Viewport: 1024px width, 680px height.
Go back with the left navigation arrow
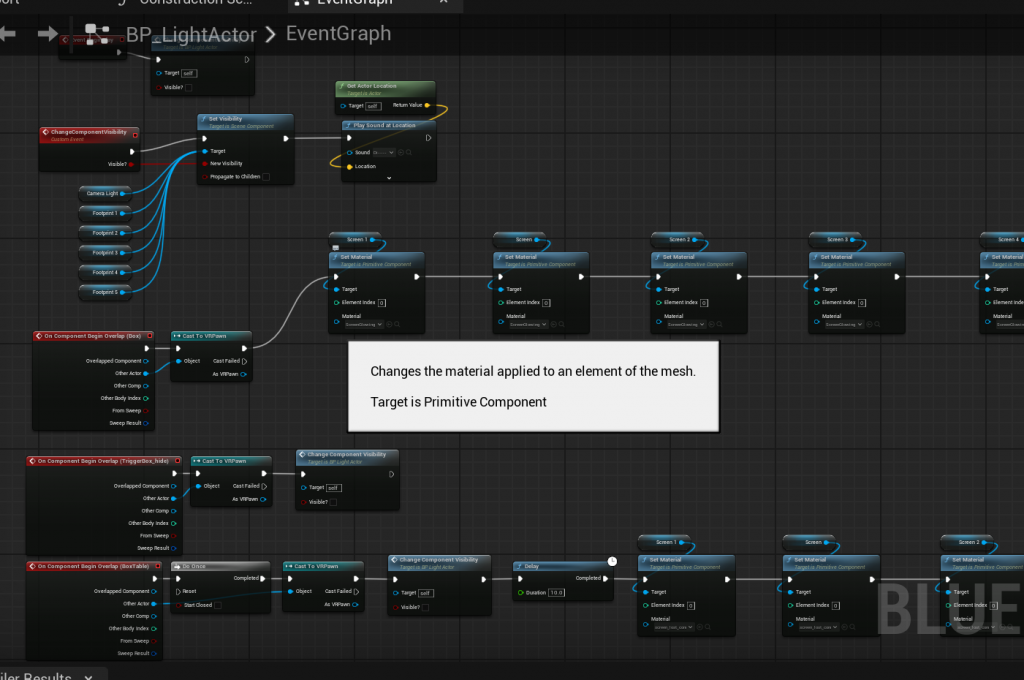(7, 33)
